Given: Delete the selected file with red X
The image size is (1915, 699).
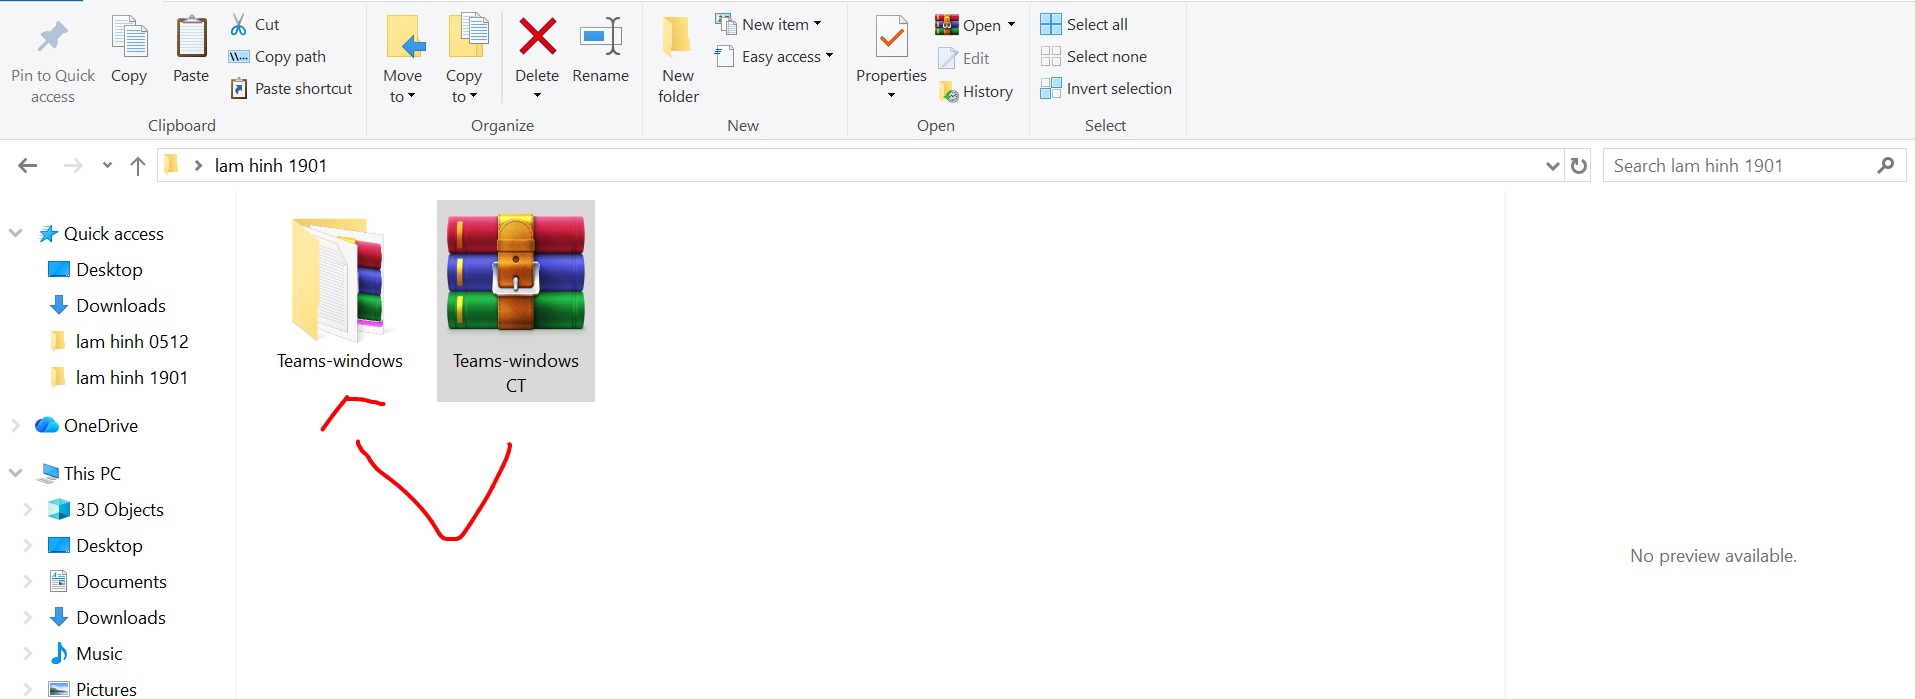Looking at the screenshot, I should click(x=537, y=38).
